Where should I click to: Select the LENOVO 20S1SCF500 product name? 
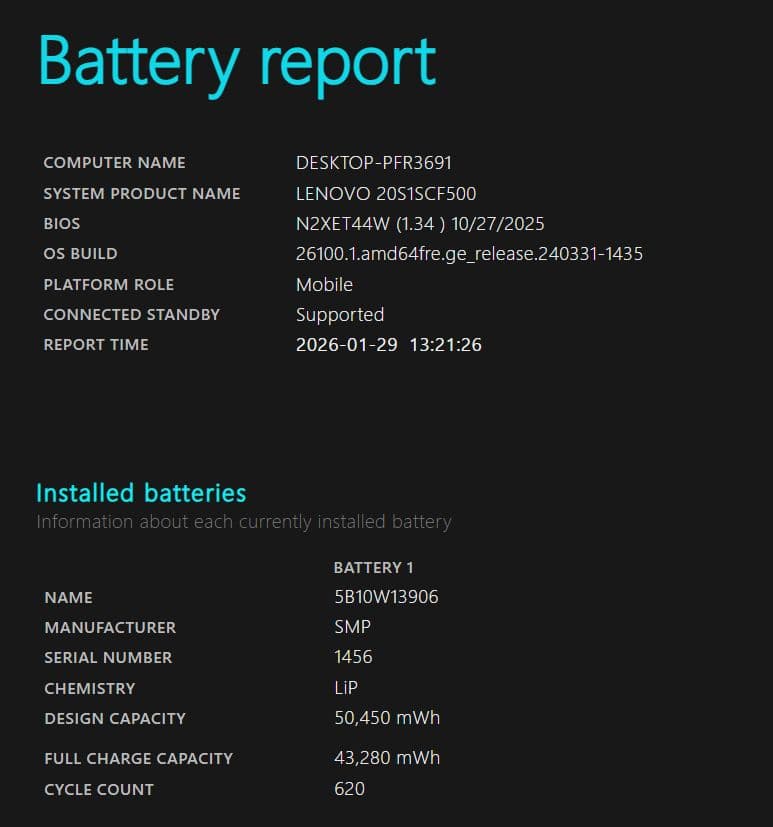tap(386, 193)
